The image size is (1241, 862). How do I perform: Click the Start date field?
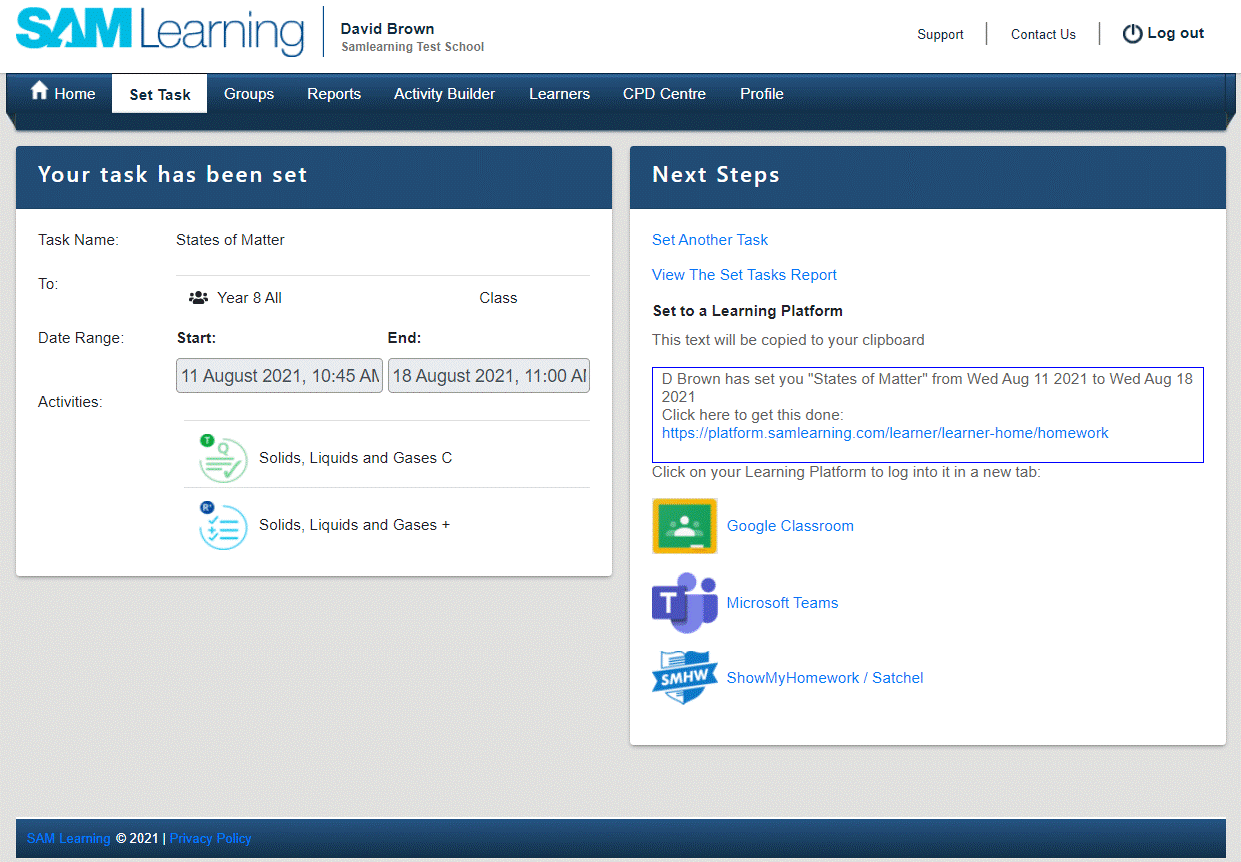click(280, 376)
